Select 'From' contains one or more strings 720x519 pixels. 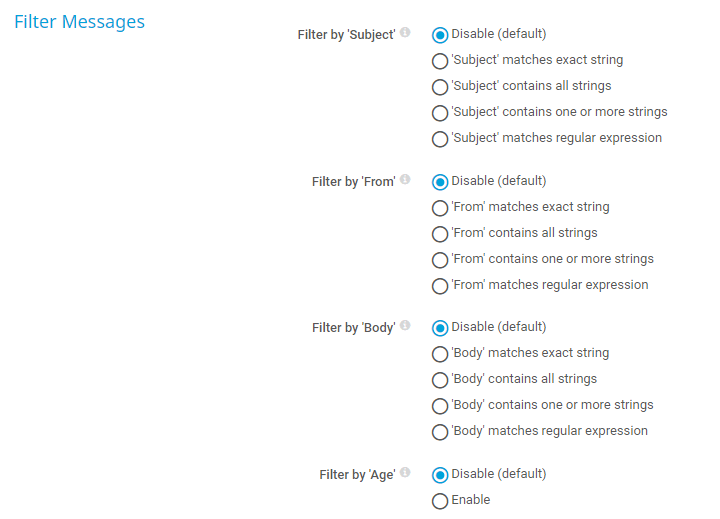[440, 260]
